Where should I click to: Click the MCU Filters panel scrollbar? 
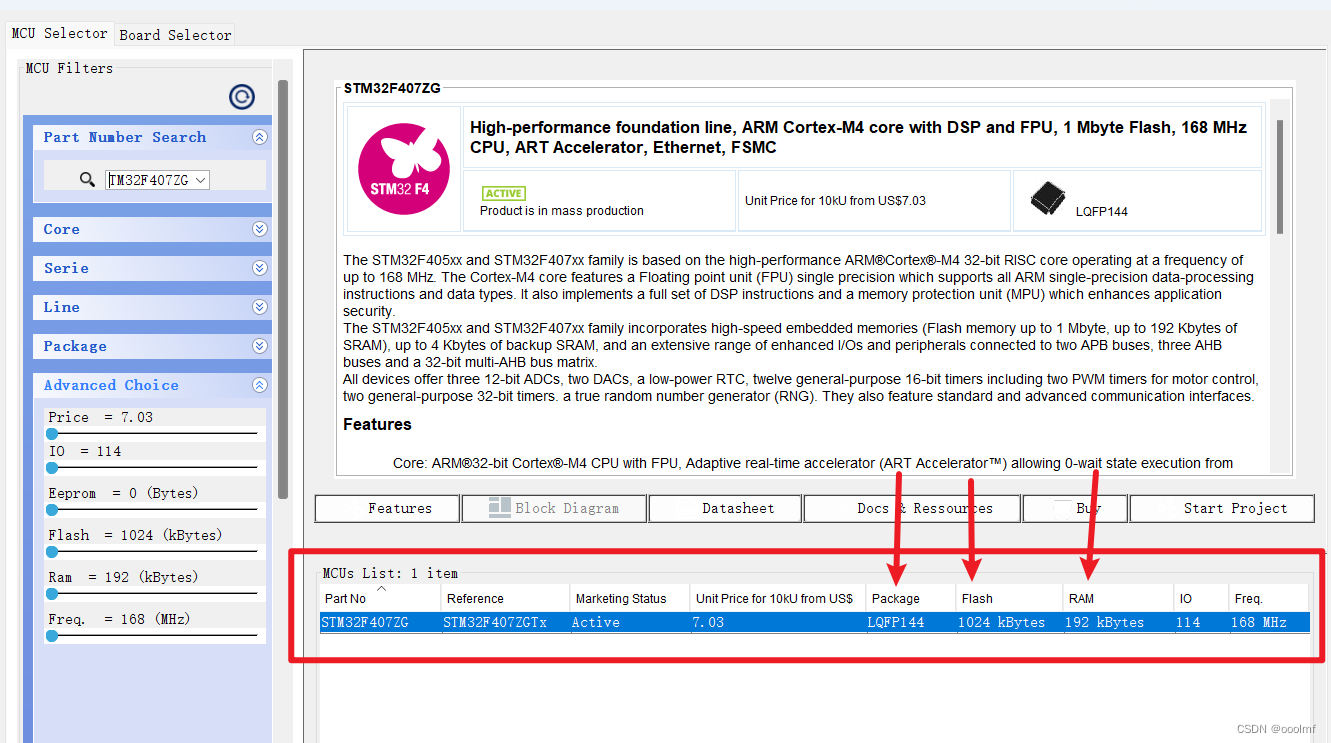[283, 290]
